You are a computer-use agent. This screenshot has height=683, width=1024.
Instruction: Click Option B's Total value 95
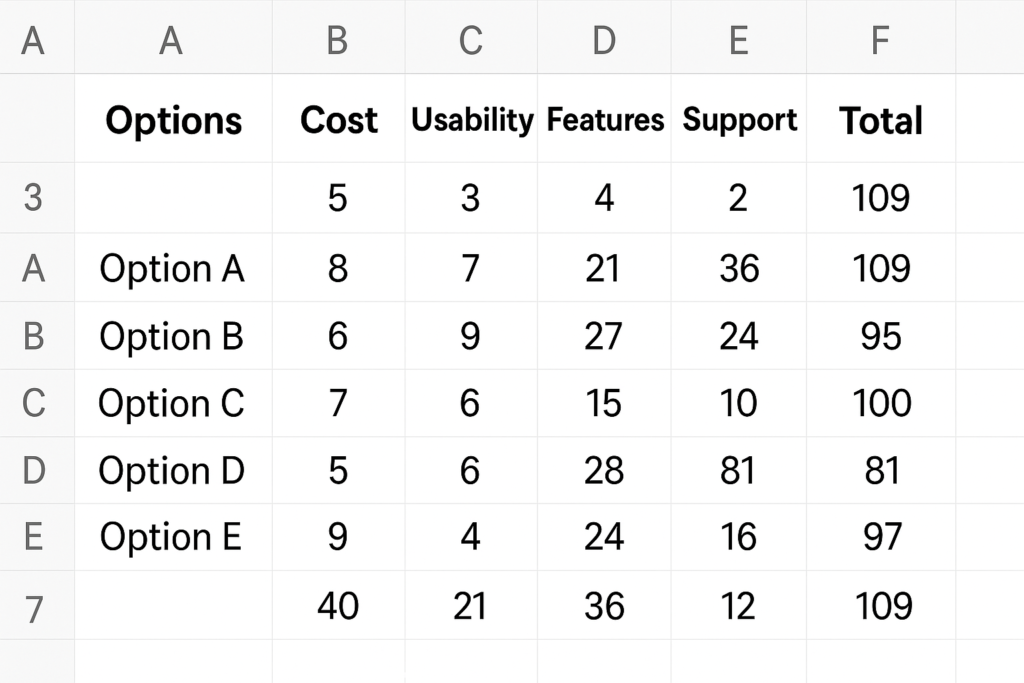[x=881, y=336]
